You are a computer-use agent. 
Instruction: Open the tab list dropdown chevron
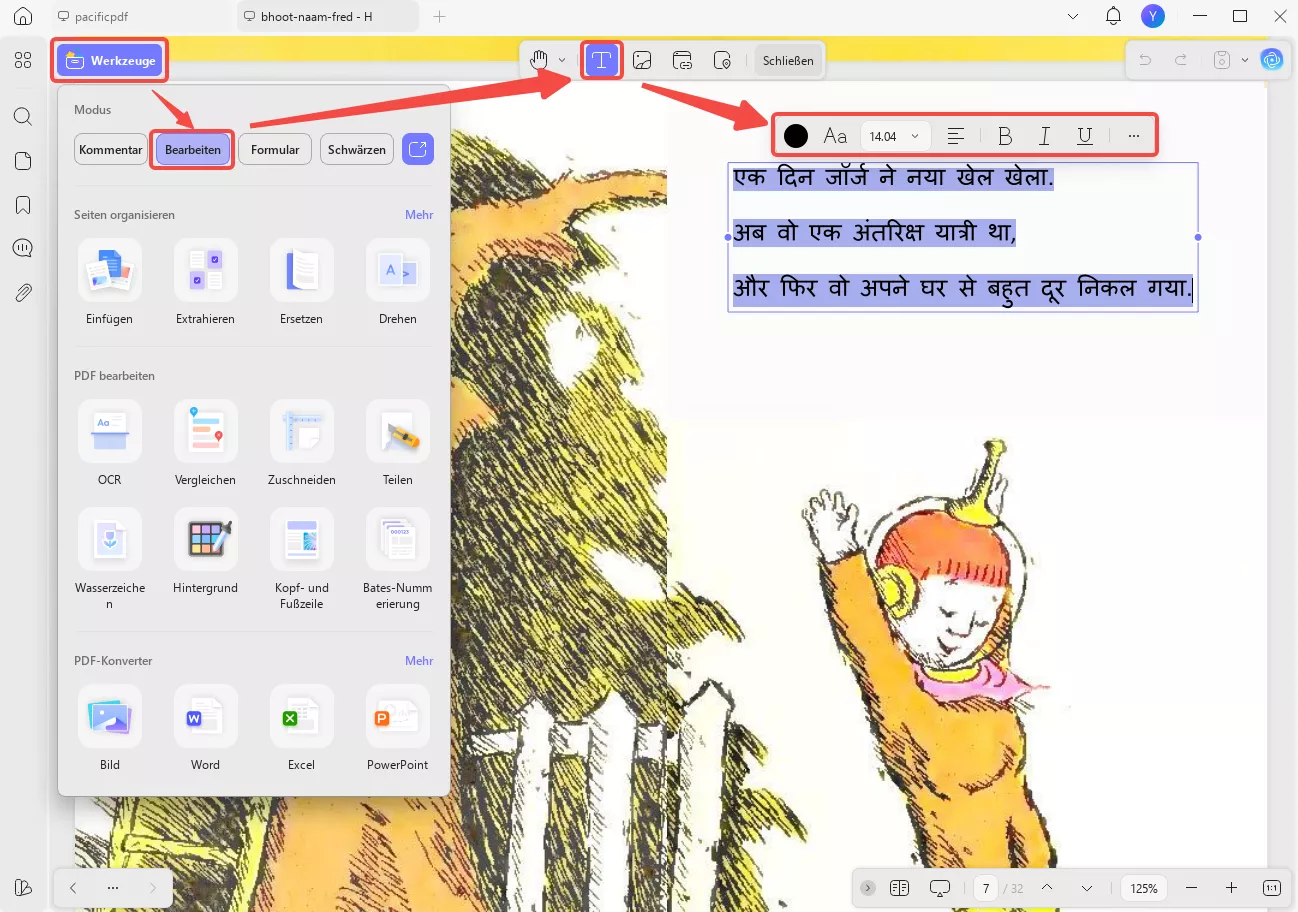1073,16
